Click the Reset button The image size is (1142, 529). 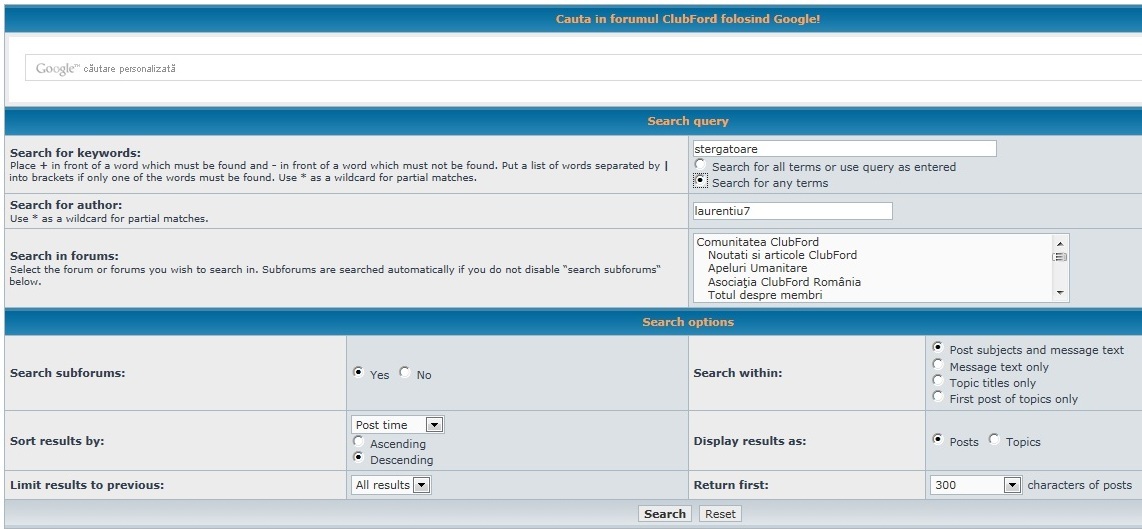[719, 514]
